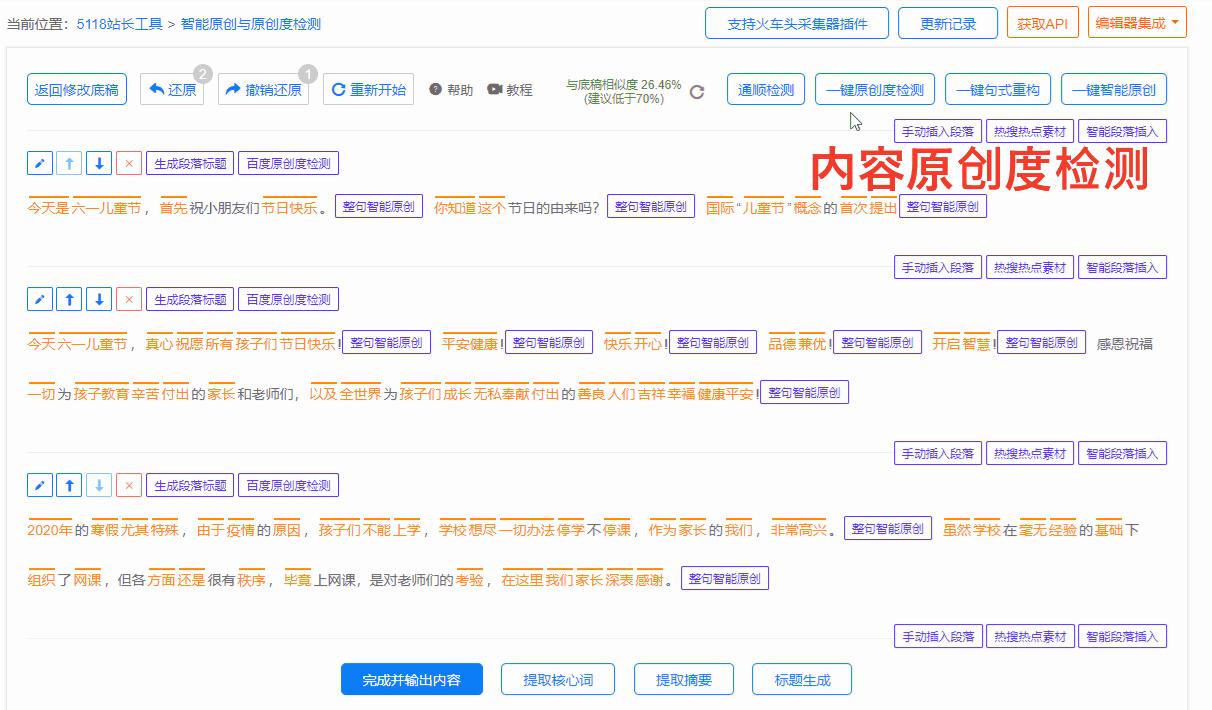Open the 教程 tutorial video link

coord(510,90)
